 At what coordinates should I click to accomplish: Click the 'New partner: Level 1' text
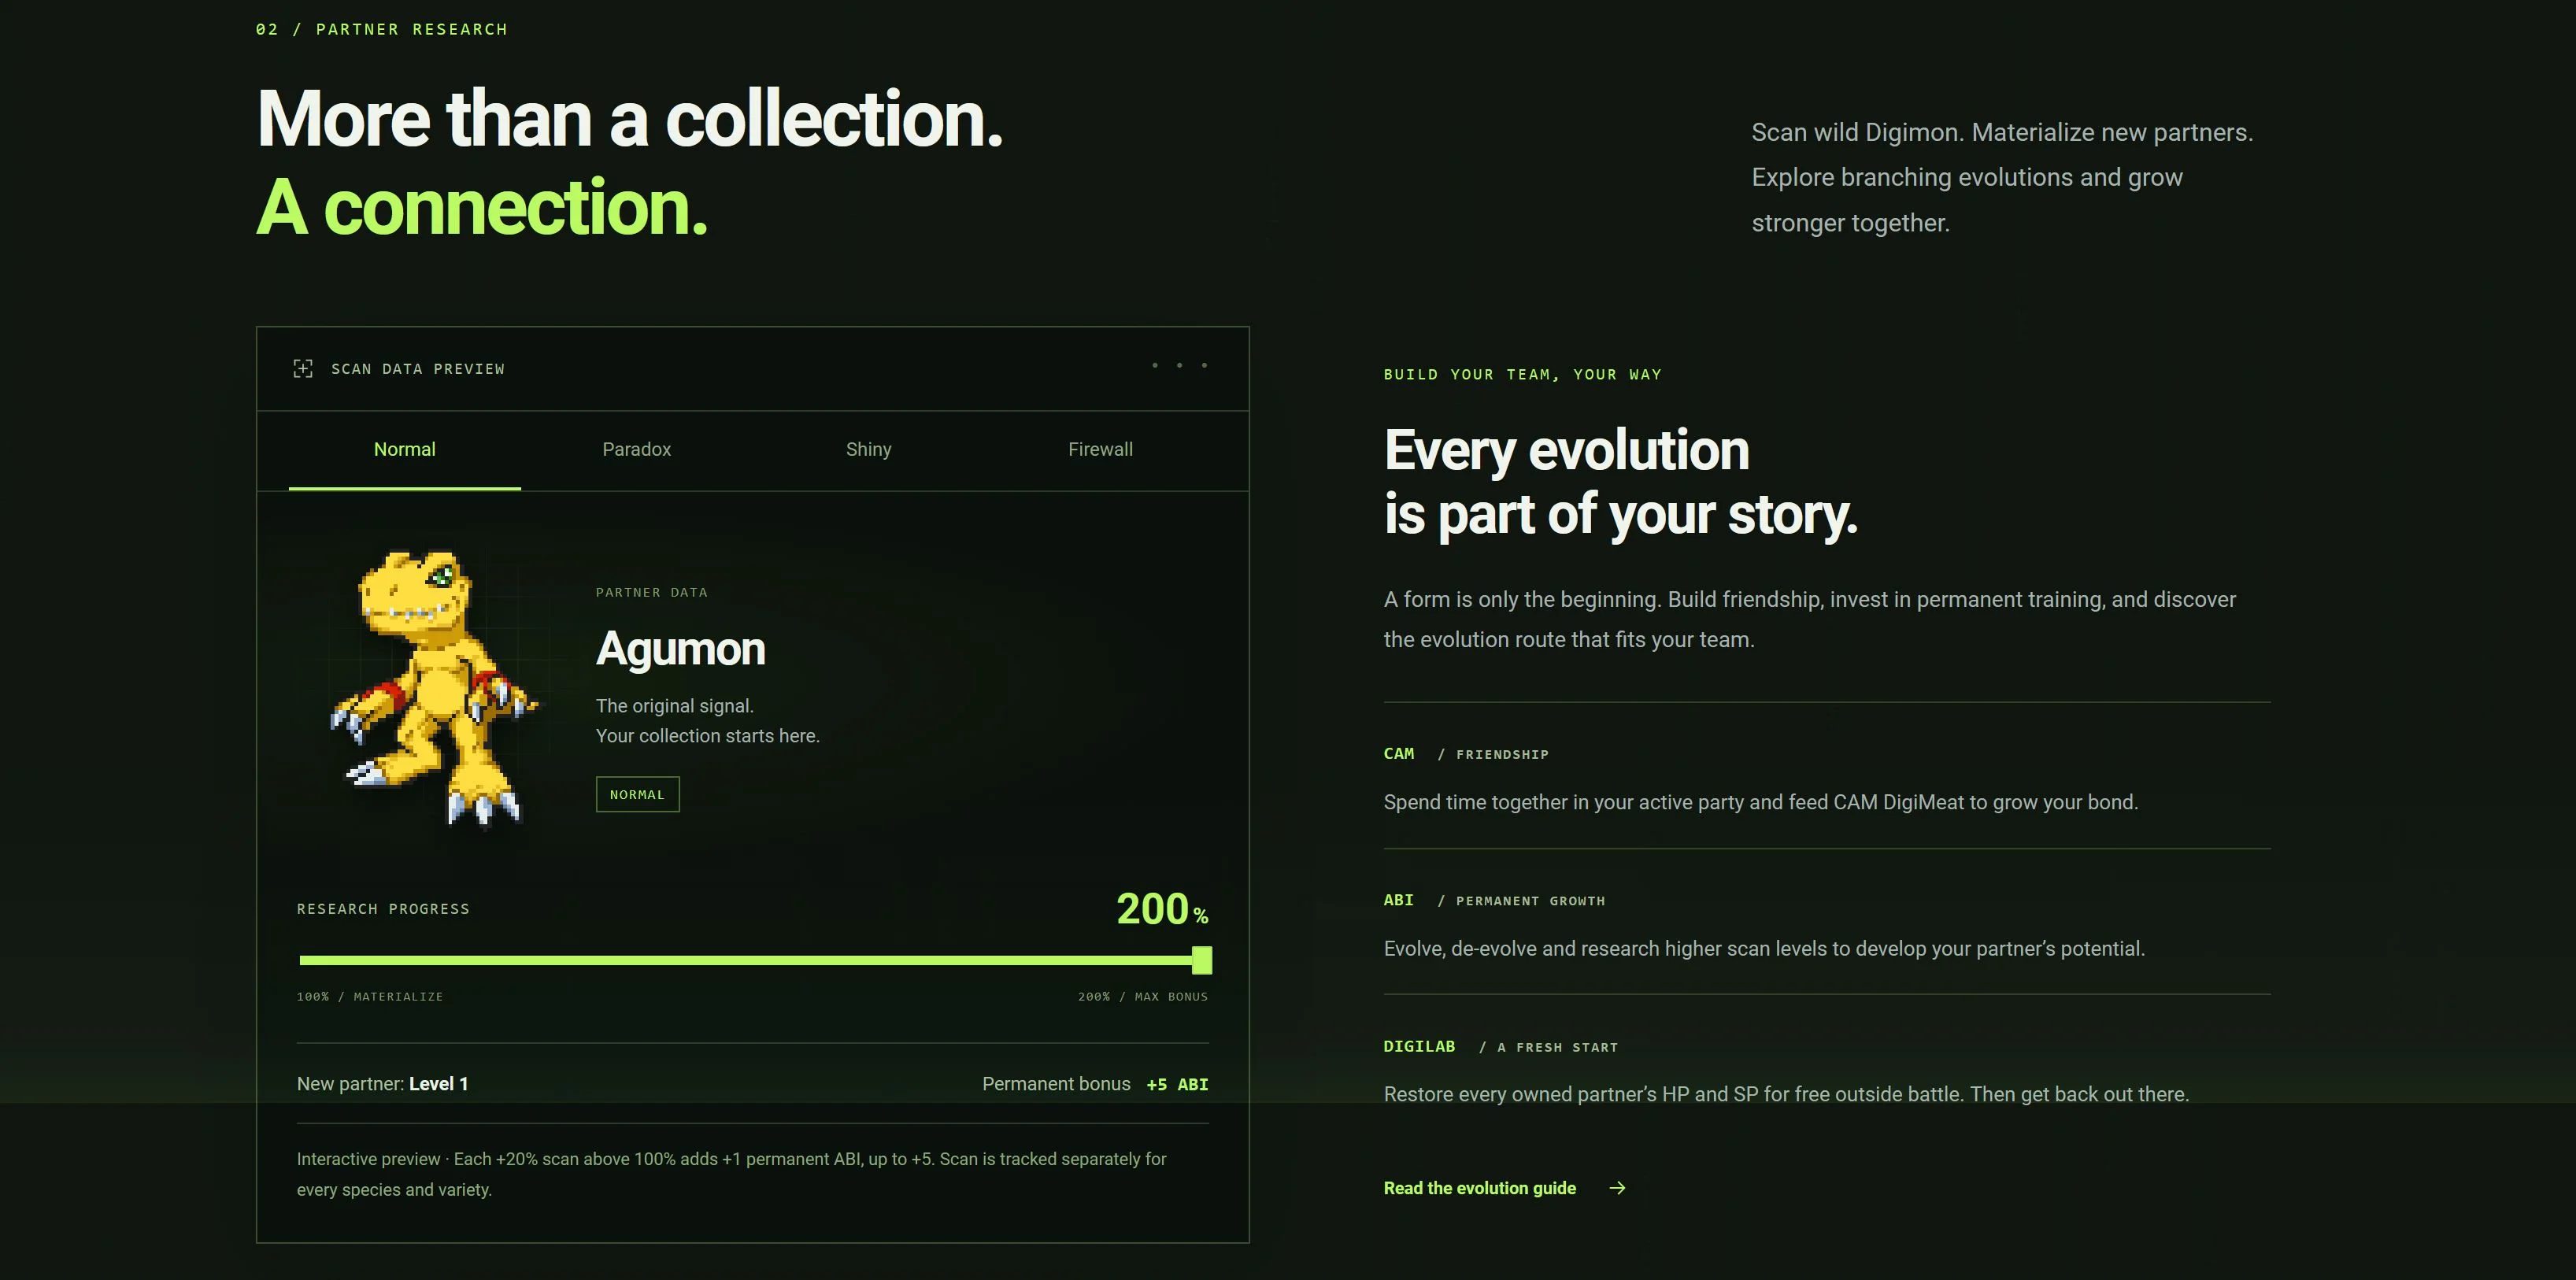click(383, 1084)
